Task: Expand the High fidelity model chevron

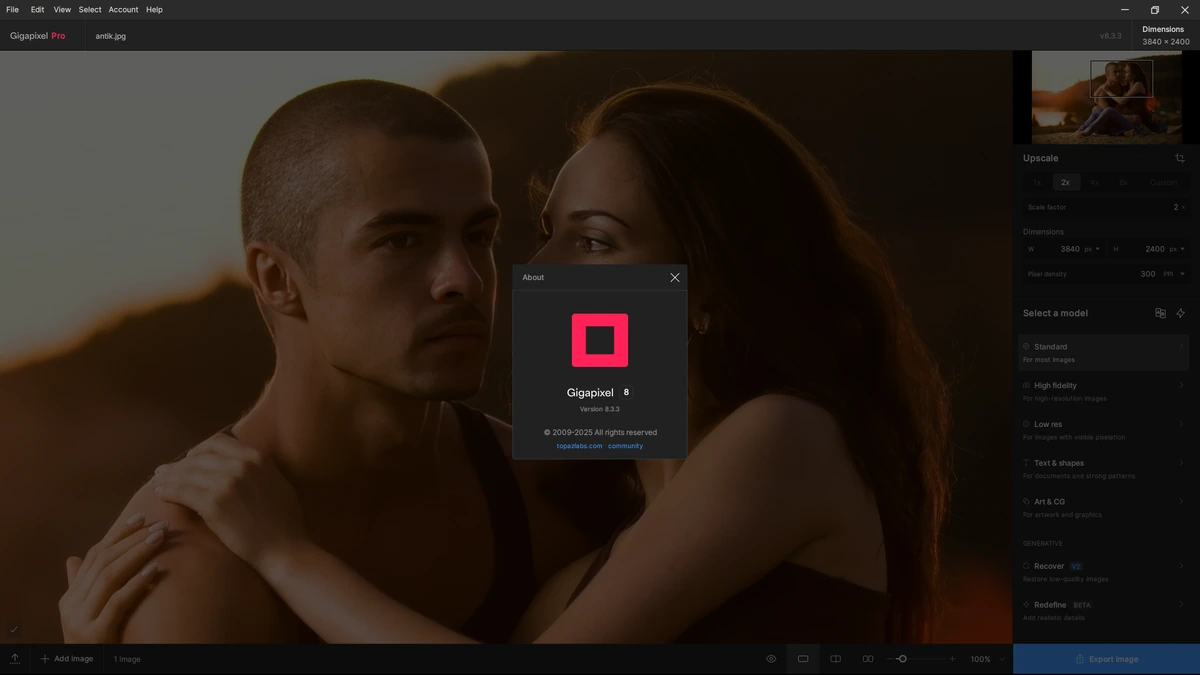Action: pos(1181,385)
